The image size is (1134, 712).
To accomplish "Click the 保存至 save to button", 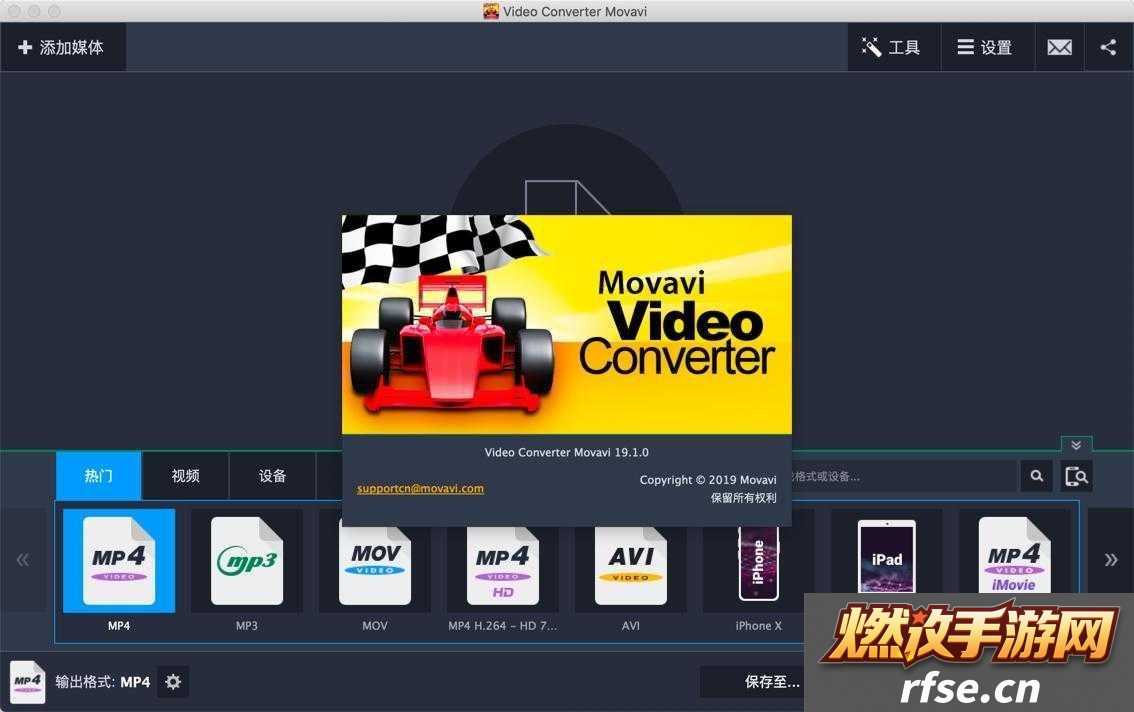I will click(x=753, y=682).
